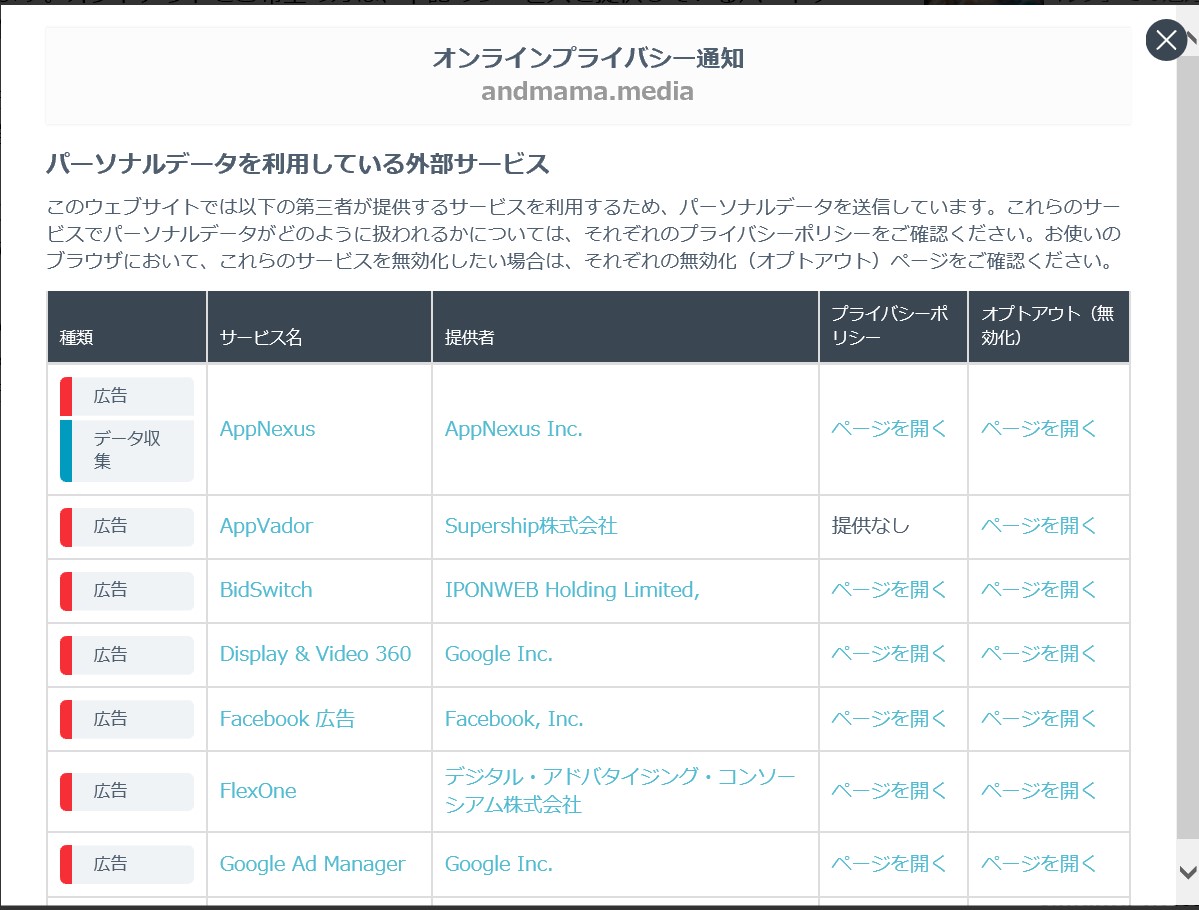
Task: Open Facebook 広告 privacy policy page link
Action: [889, 719]
